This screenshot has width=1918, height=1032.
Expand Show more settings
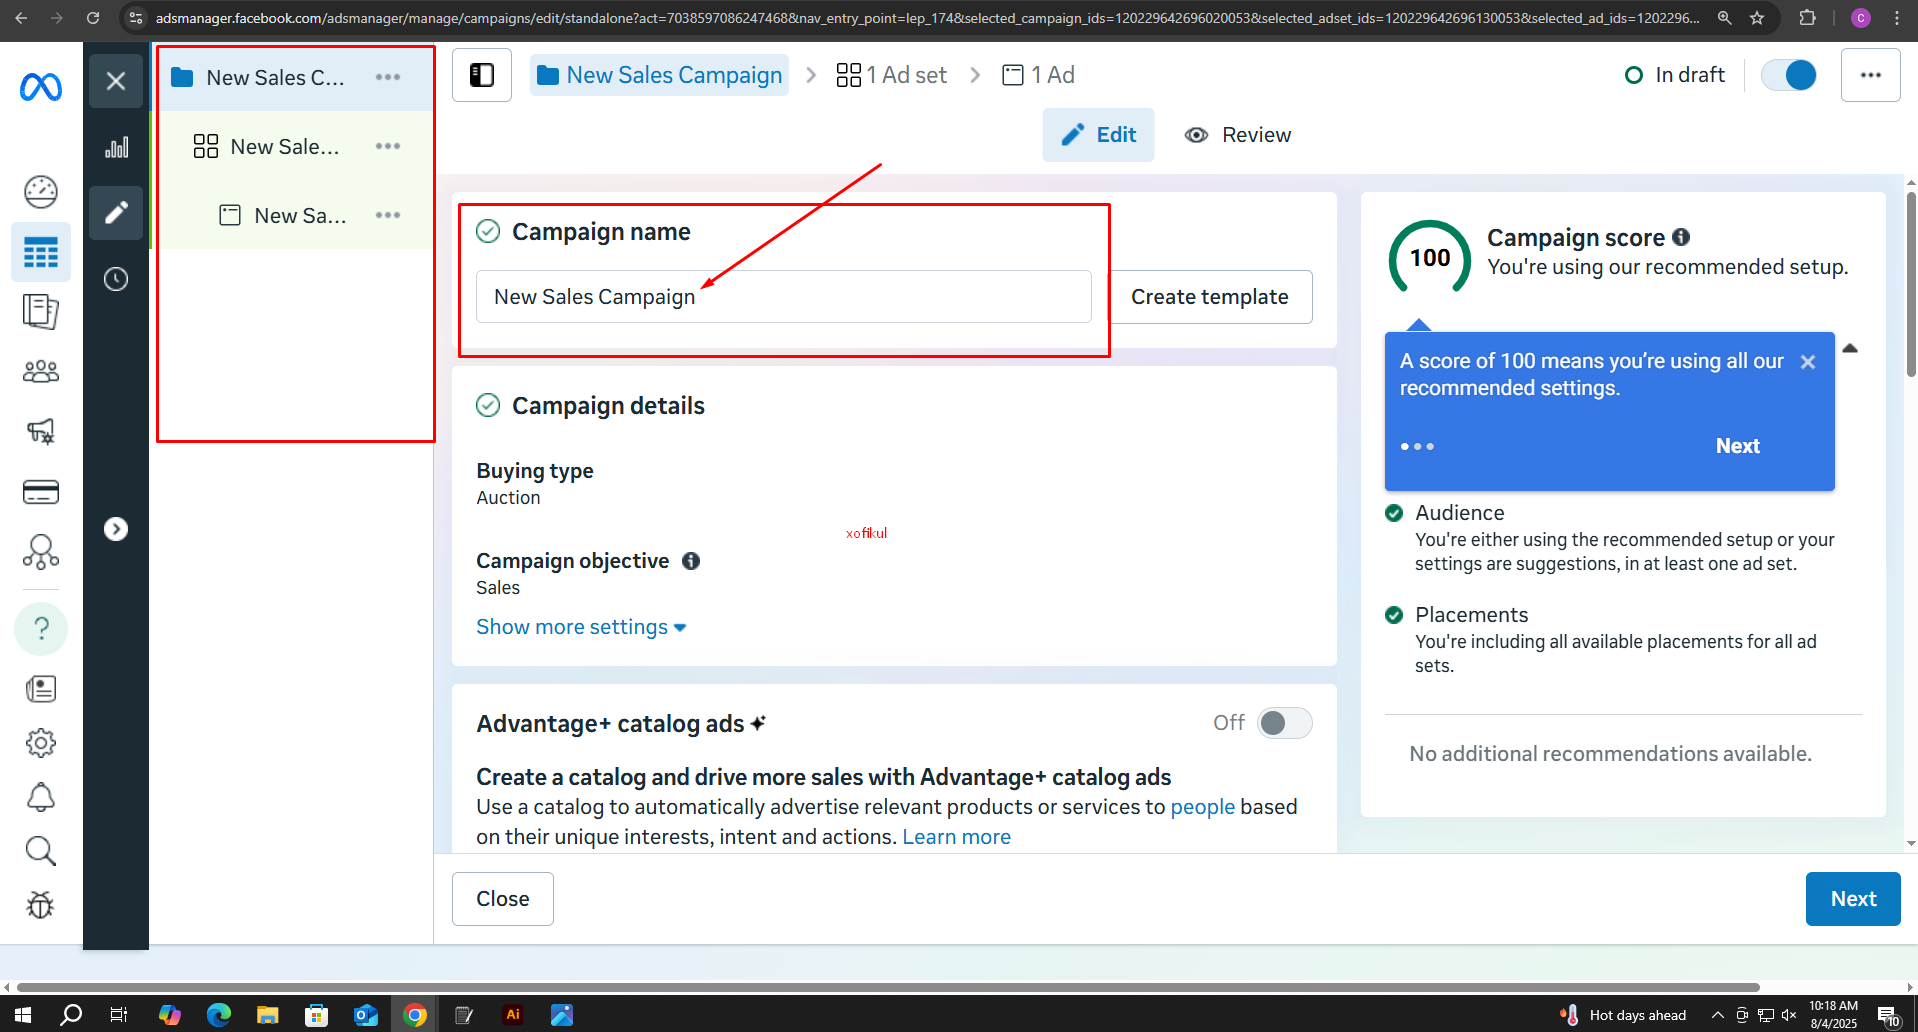point(581,627)
